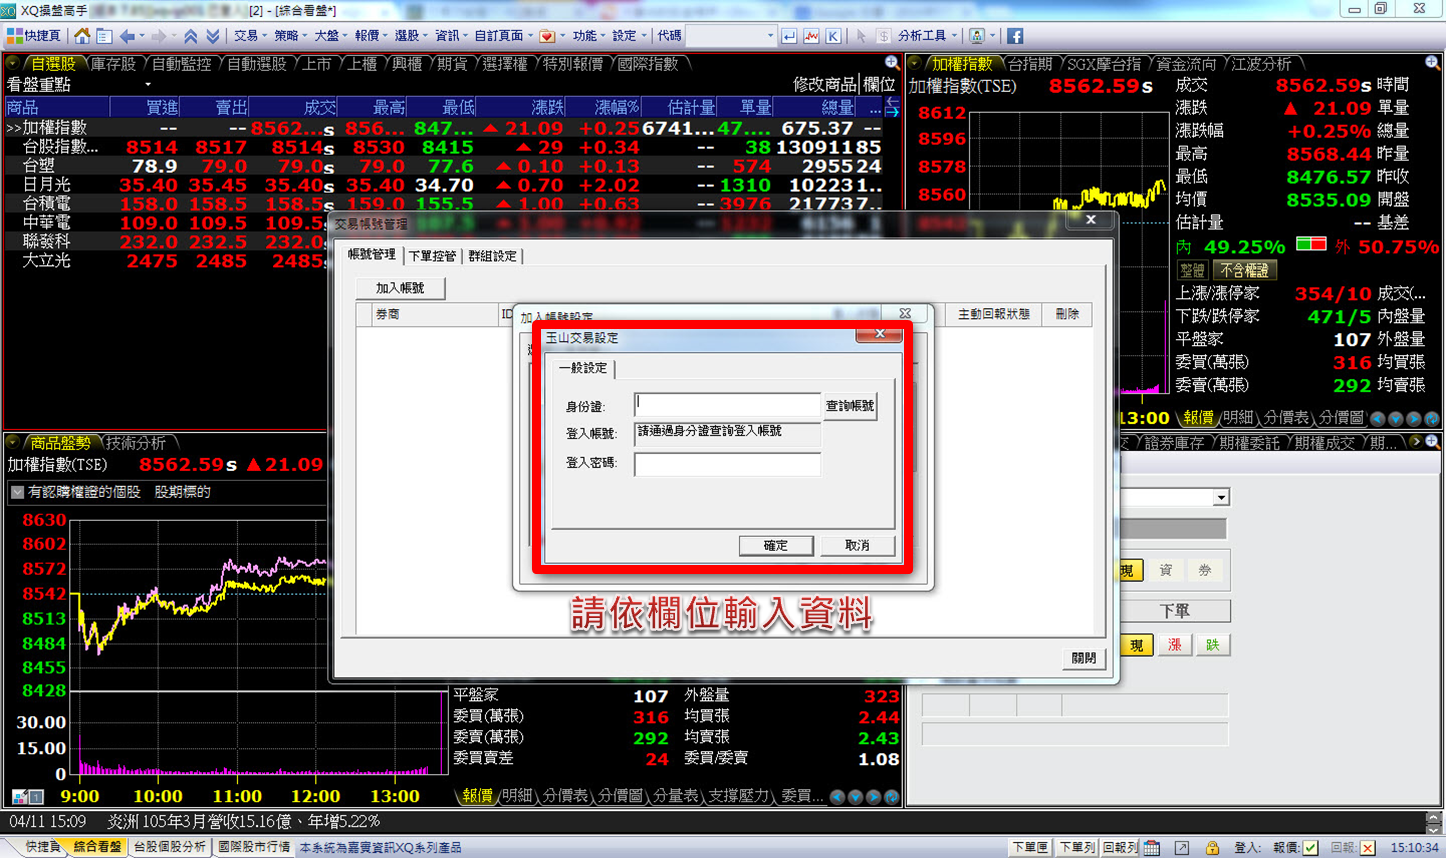
Task: Click the 登入密碼 input field
Action: pyautogui.click(x=727, y=464)
